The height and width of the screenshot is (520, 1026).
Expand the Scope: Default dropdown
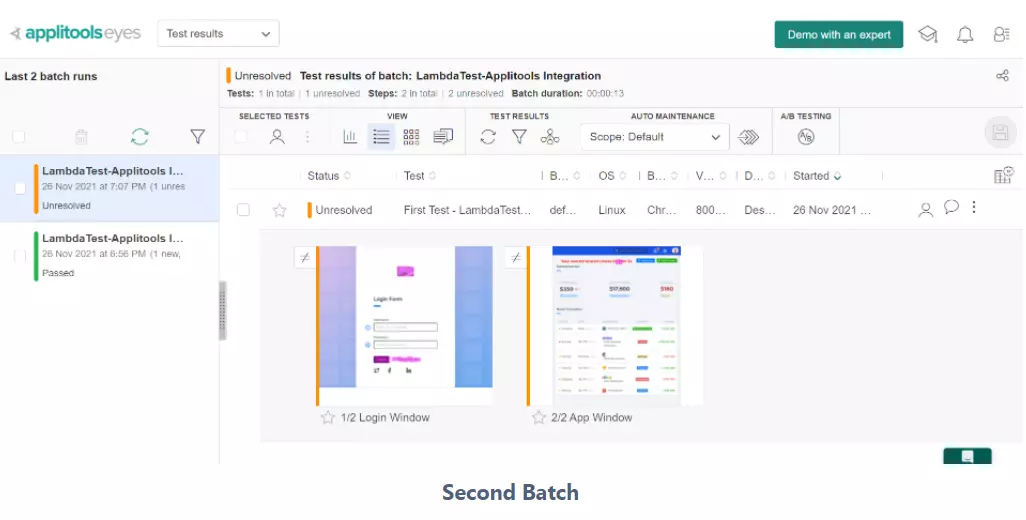pyautogui.click(x=655, y=137)
